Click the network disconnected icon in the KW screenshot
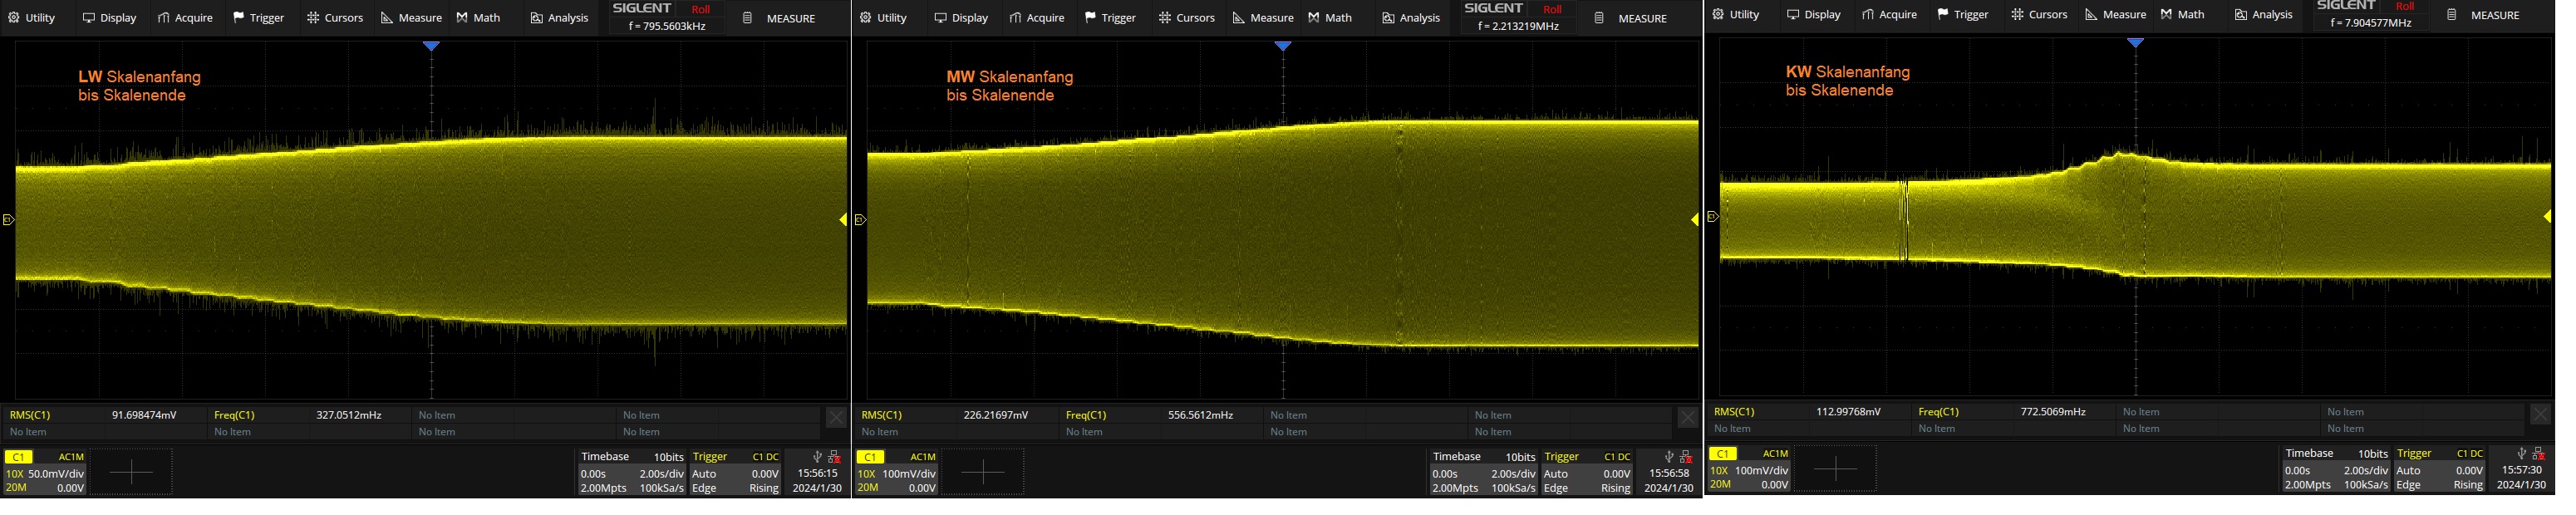This screenshot has height=515, width=2576. 2538,453
